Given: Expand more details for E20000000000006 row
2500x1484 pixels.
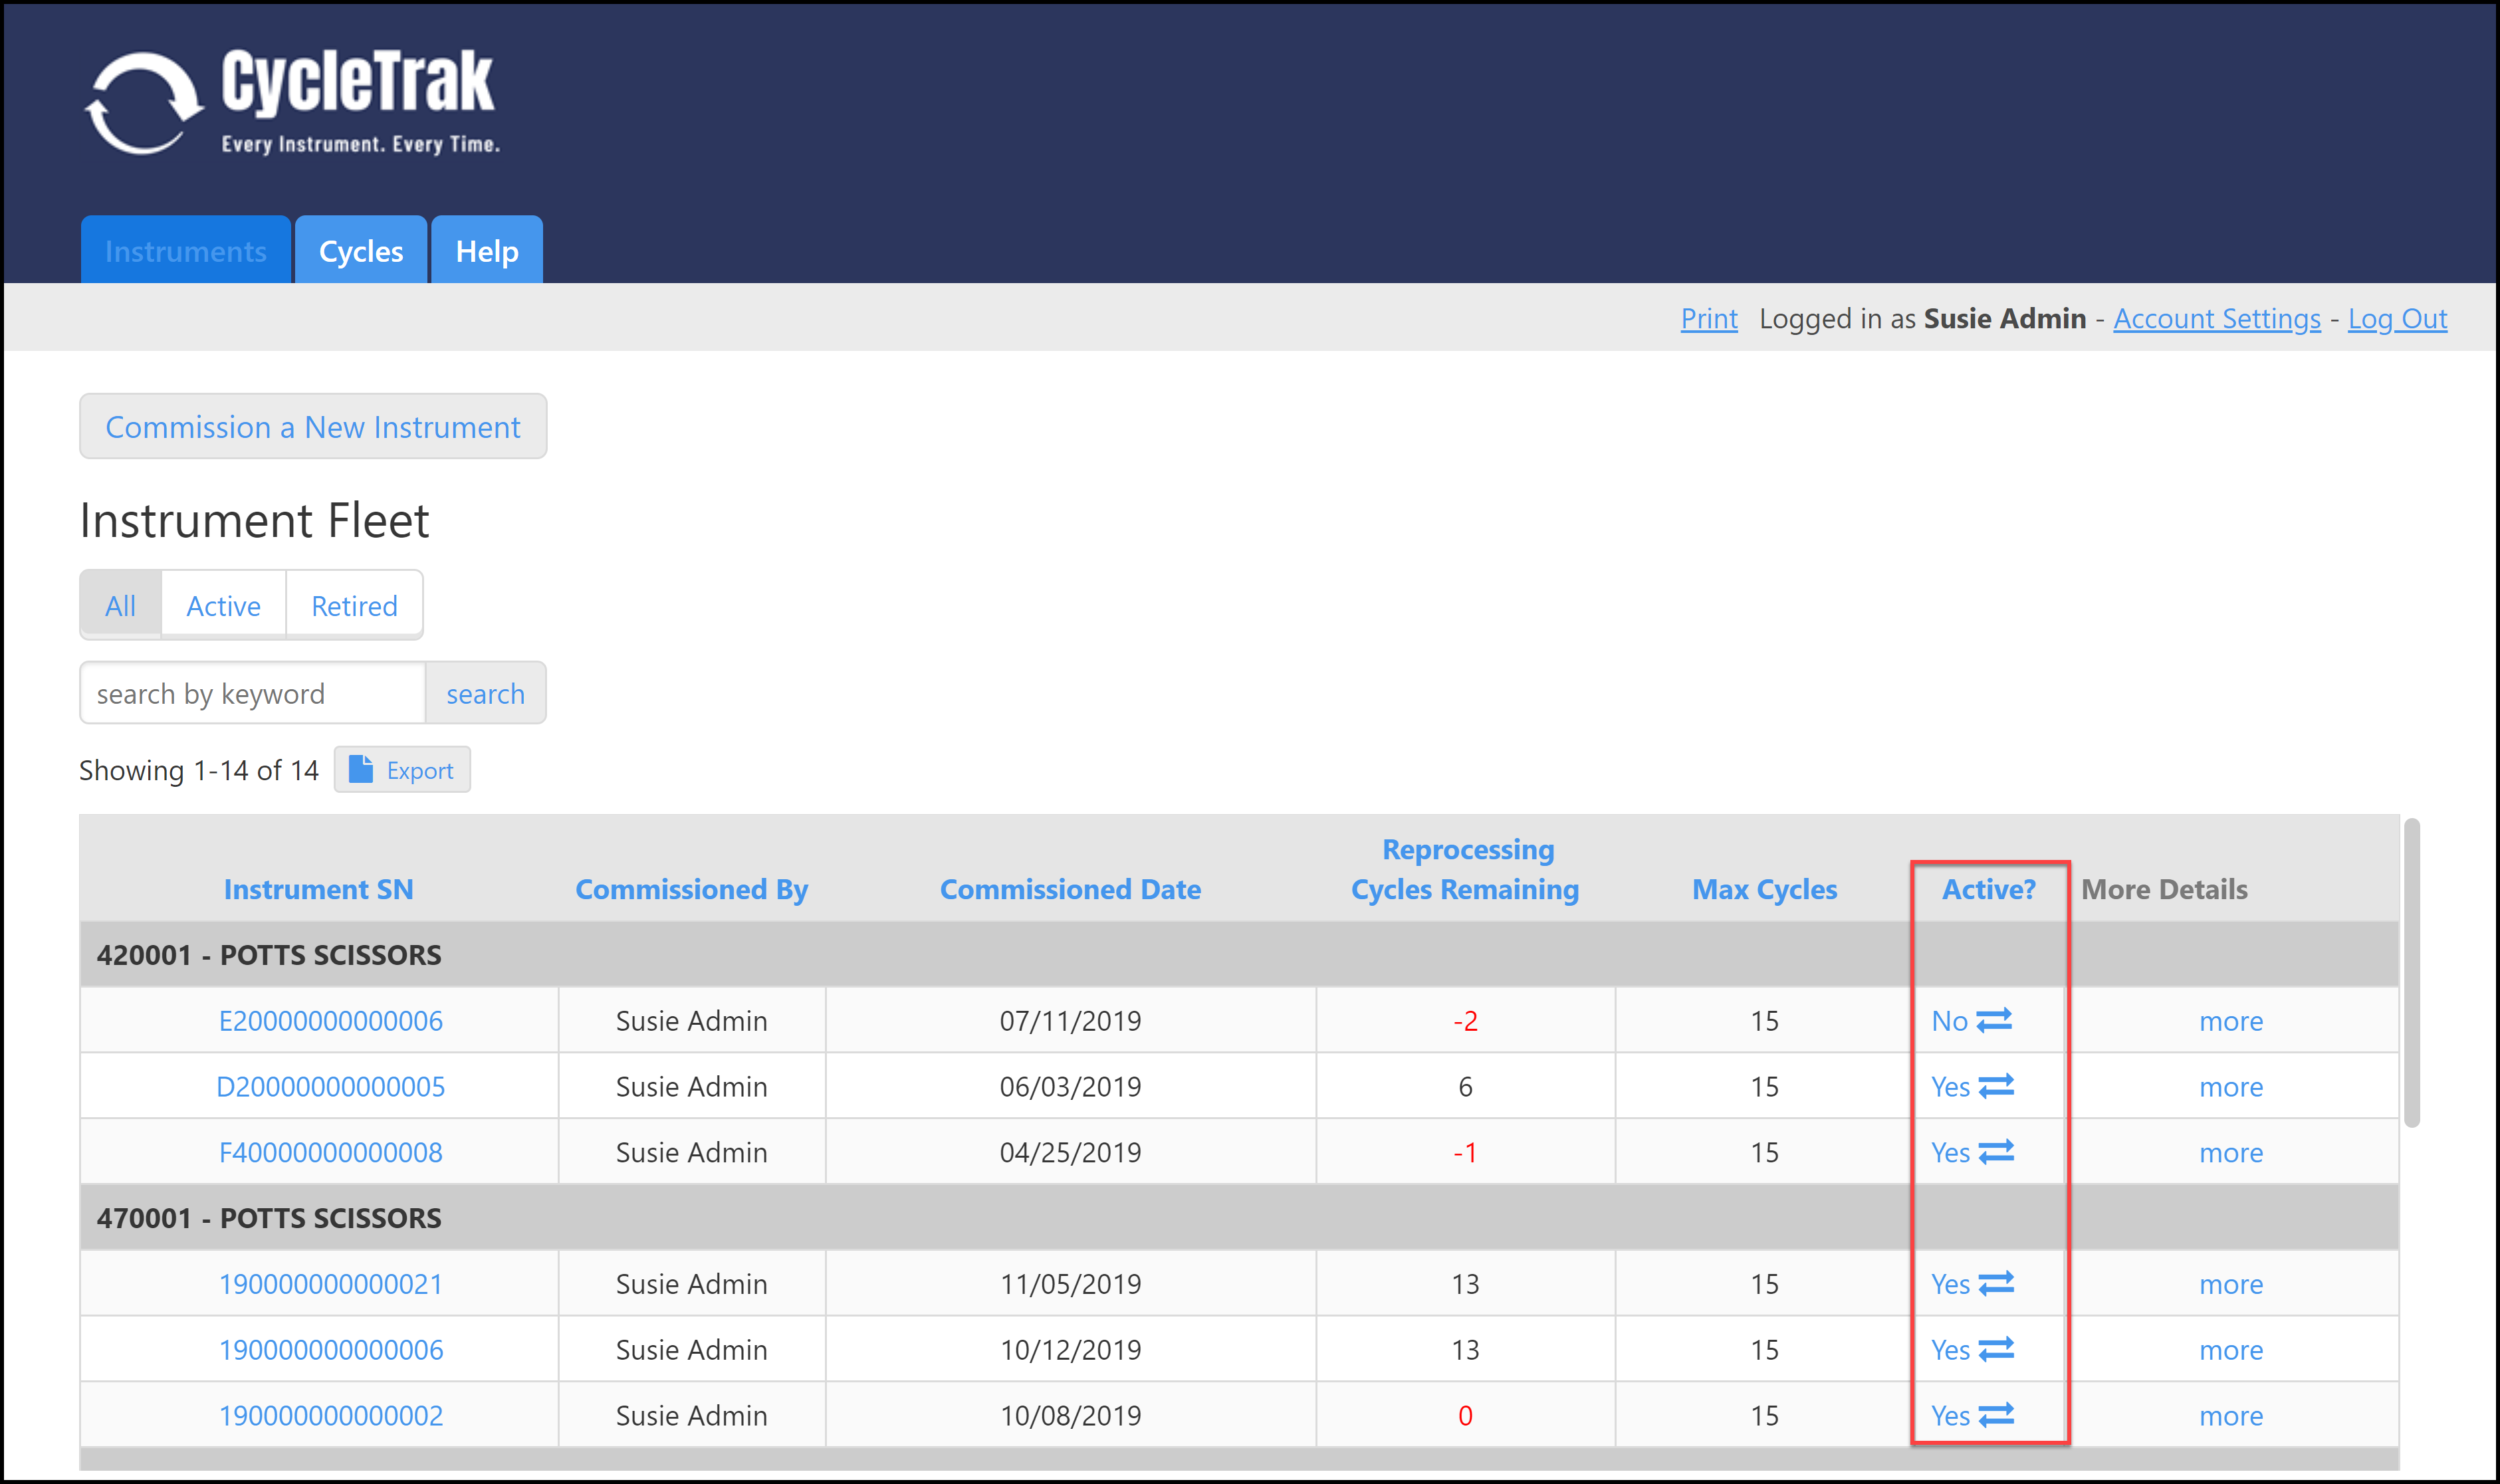Looking at the screenshot, I should 2230,1021.
